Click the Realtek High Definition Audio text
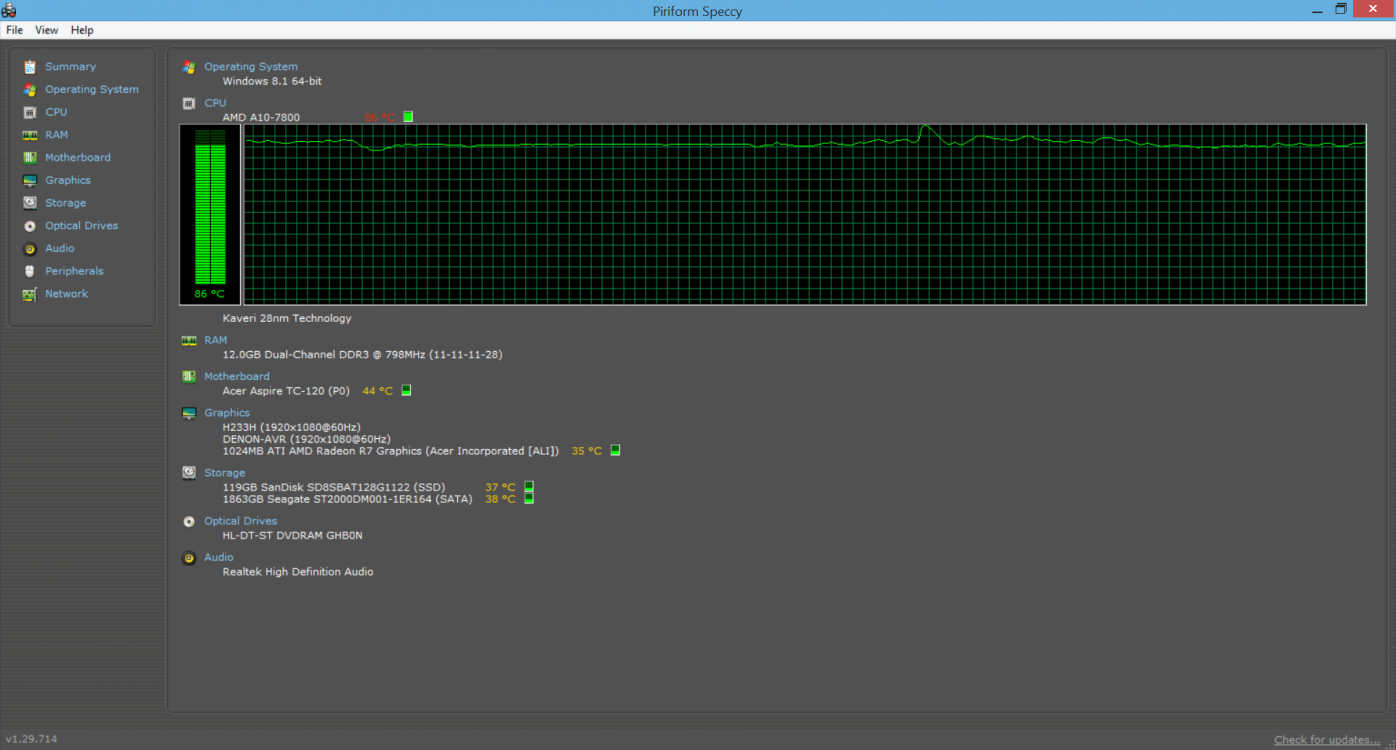This screenshot has height=750, width=1396. click(x=298, y=572)
